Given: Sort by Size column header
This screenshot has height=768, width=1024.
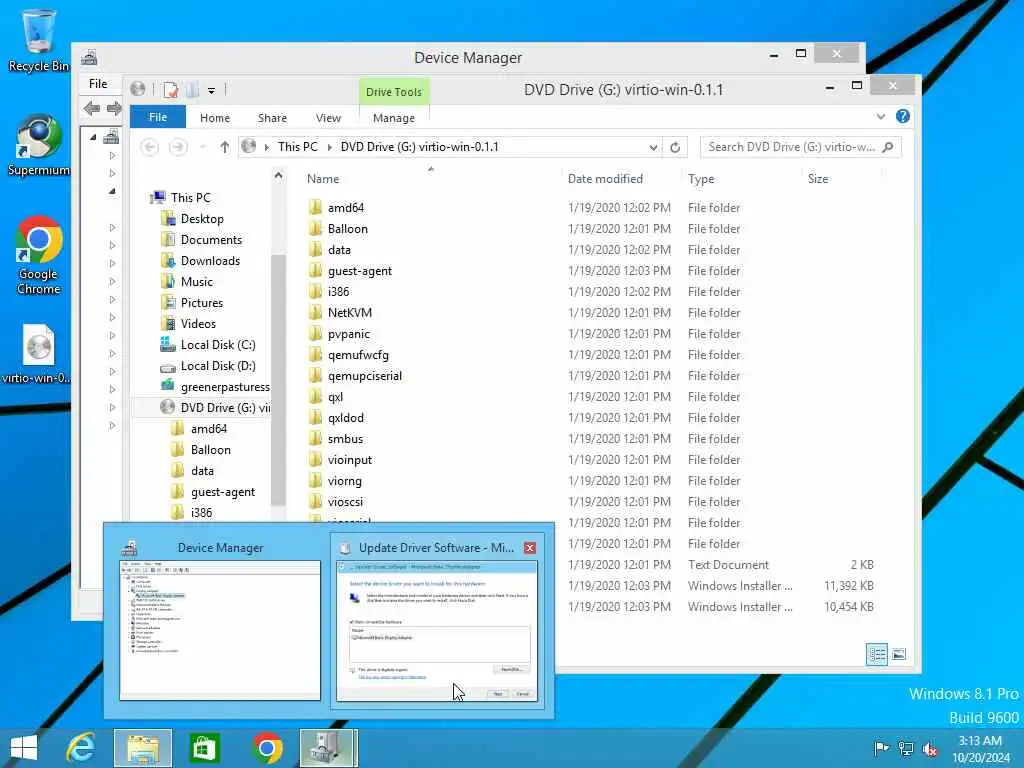Looking at the screenshot, I should click(x=818, y=179).
